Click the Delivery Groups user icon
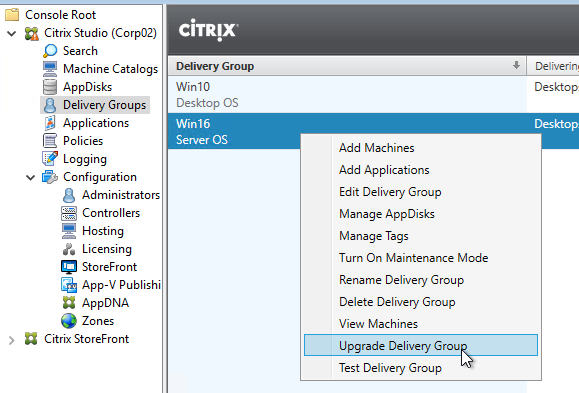This screenshot has height=393, width=579. 50,105
